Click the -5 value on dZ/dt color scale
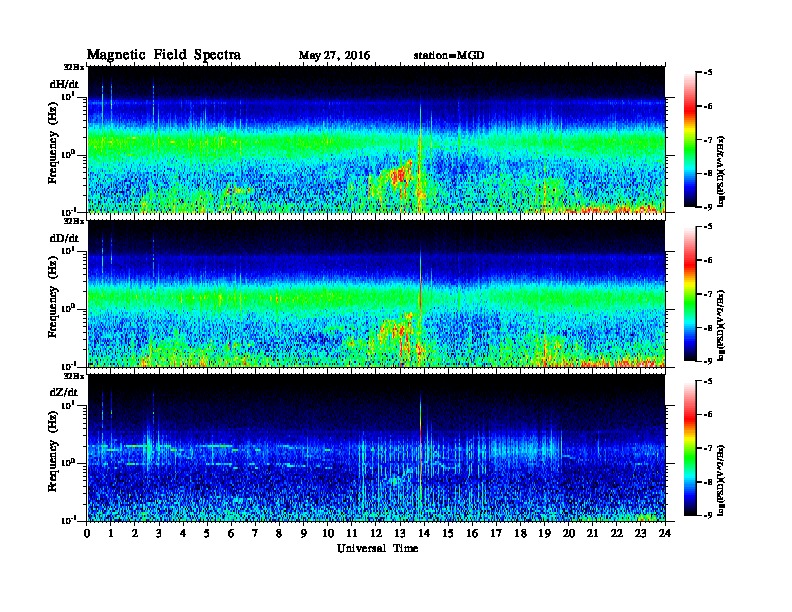792x612 pixels. point(708,381)
